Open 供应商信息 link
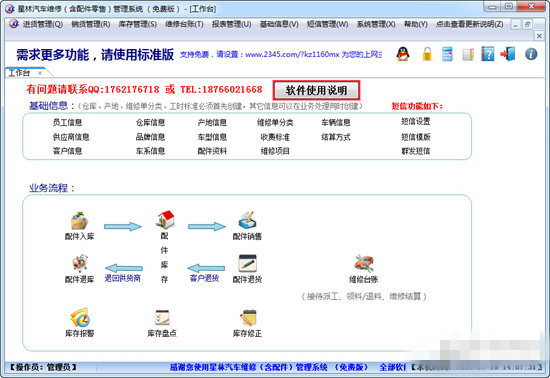 pyautogui.click(x=71, y=137)
